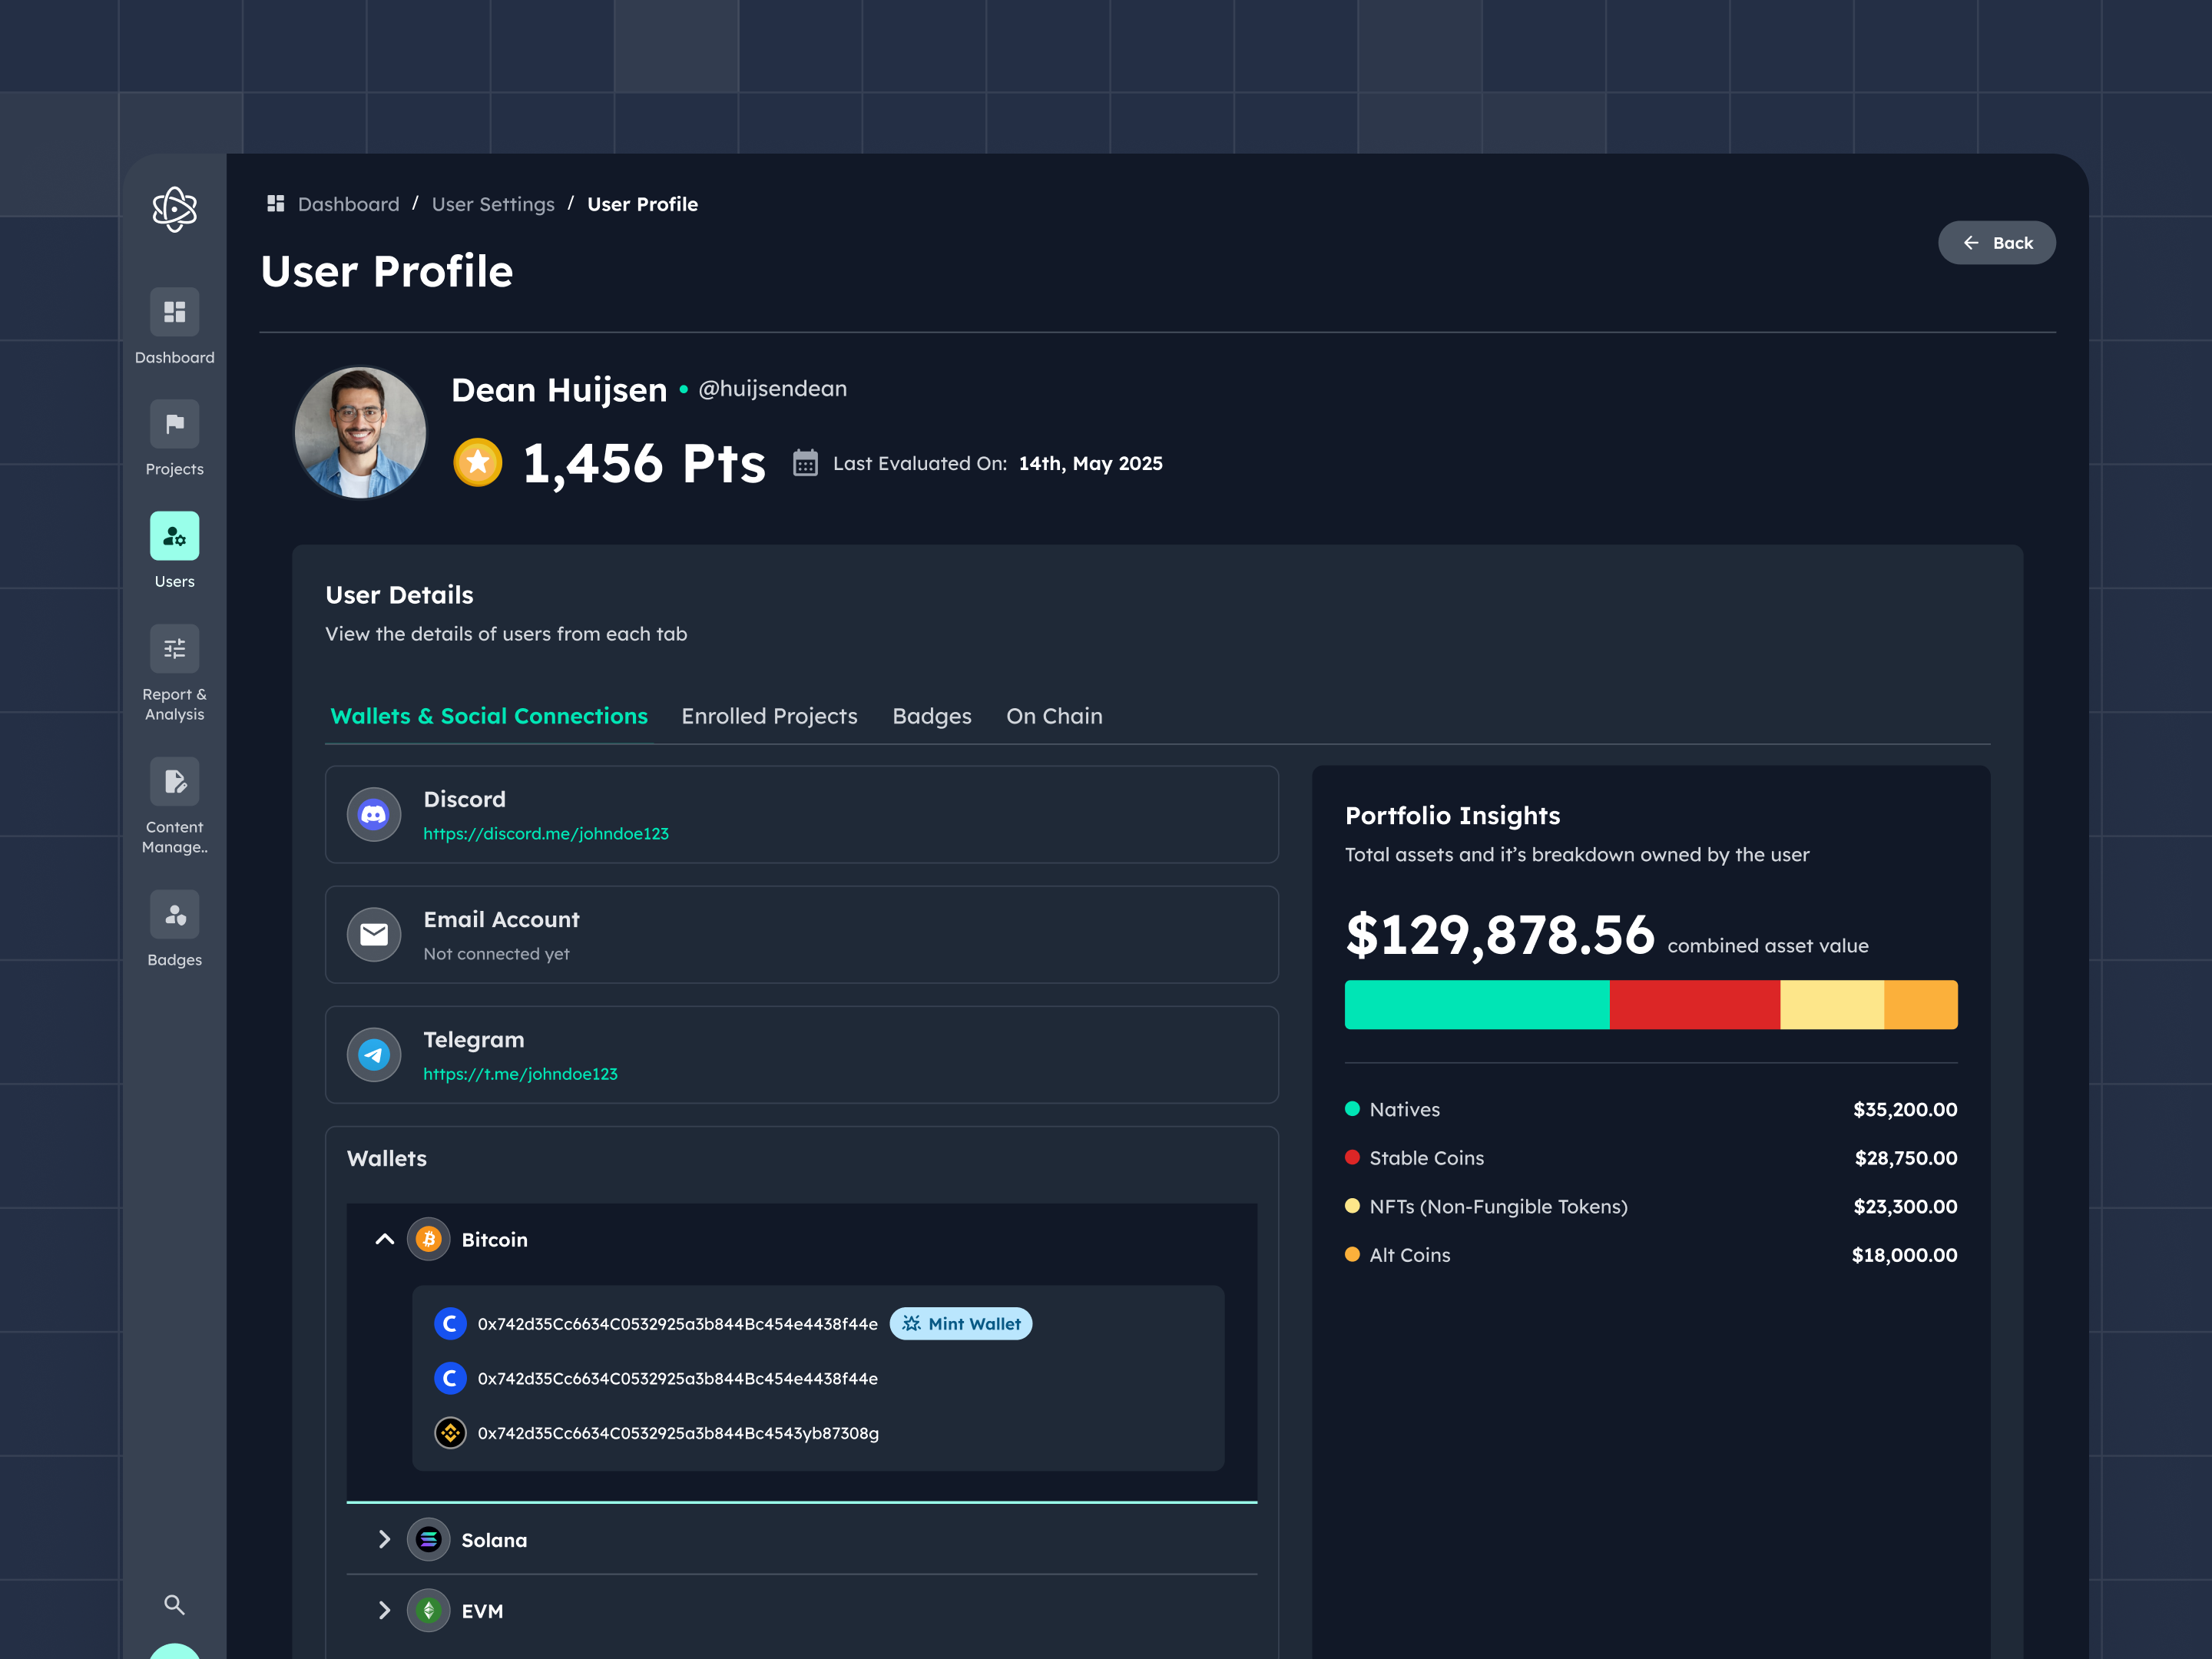Switch to the Enrolled Projects tab
Viewport: 2212px width, 1659px height.
[x=769, y=716]
